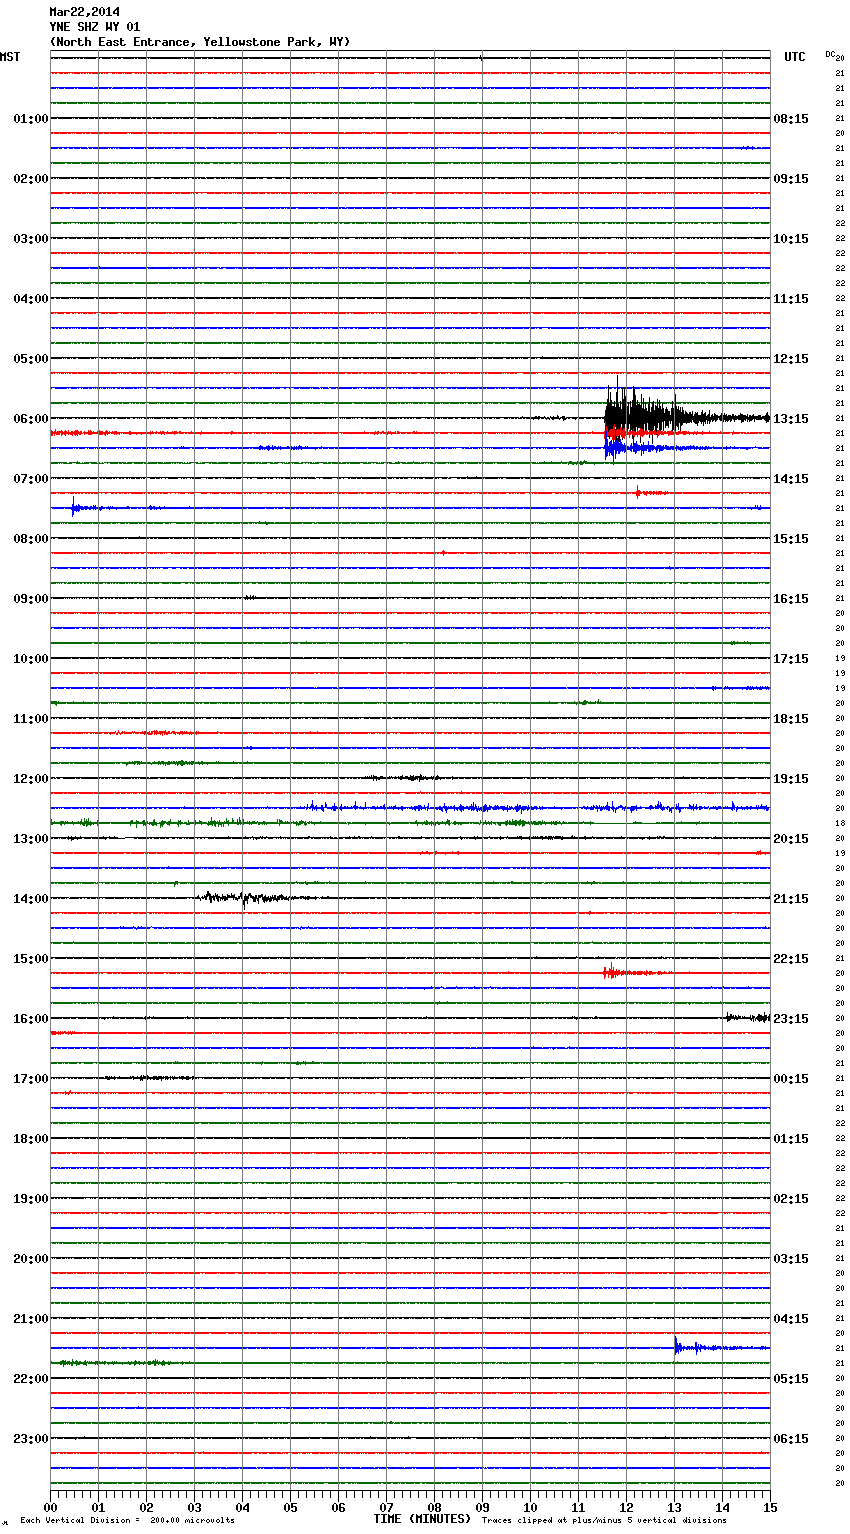Click the 08:15 UTC time label
Screen dimensions: 850x1534
coord(791,119)
